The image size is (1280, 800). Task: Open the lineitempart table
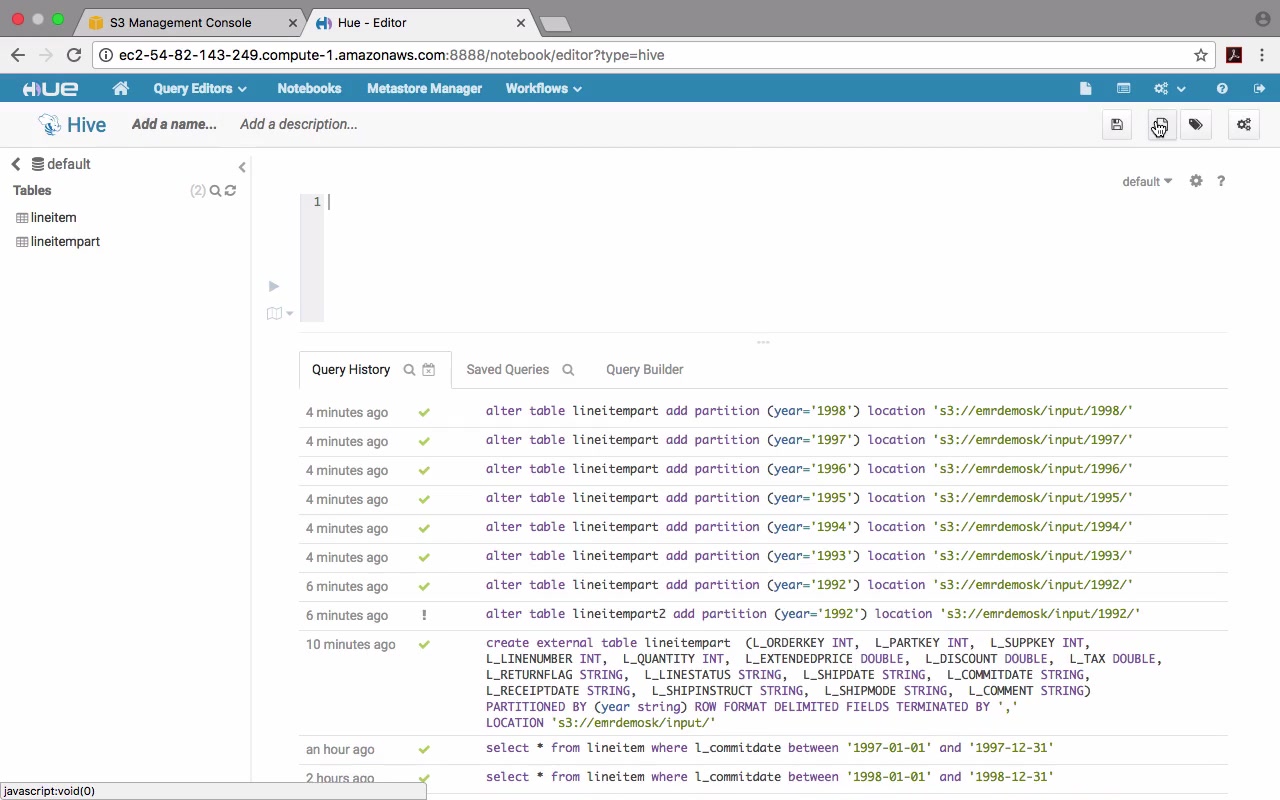pos(65,242)
